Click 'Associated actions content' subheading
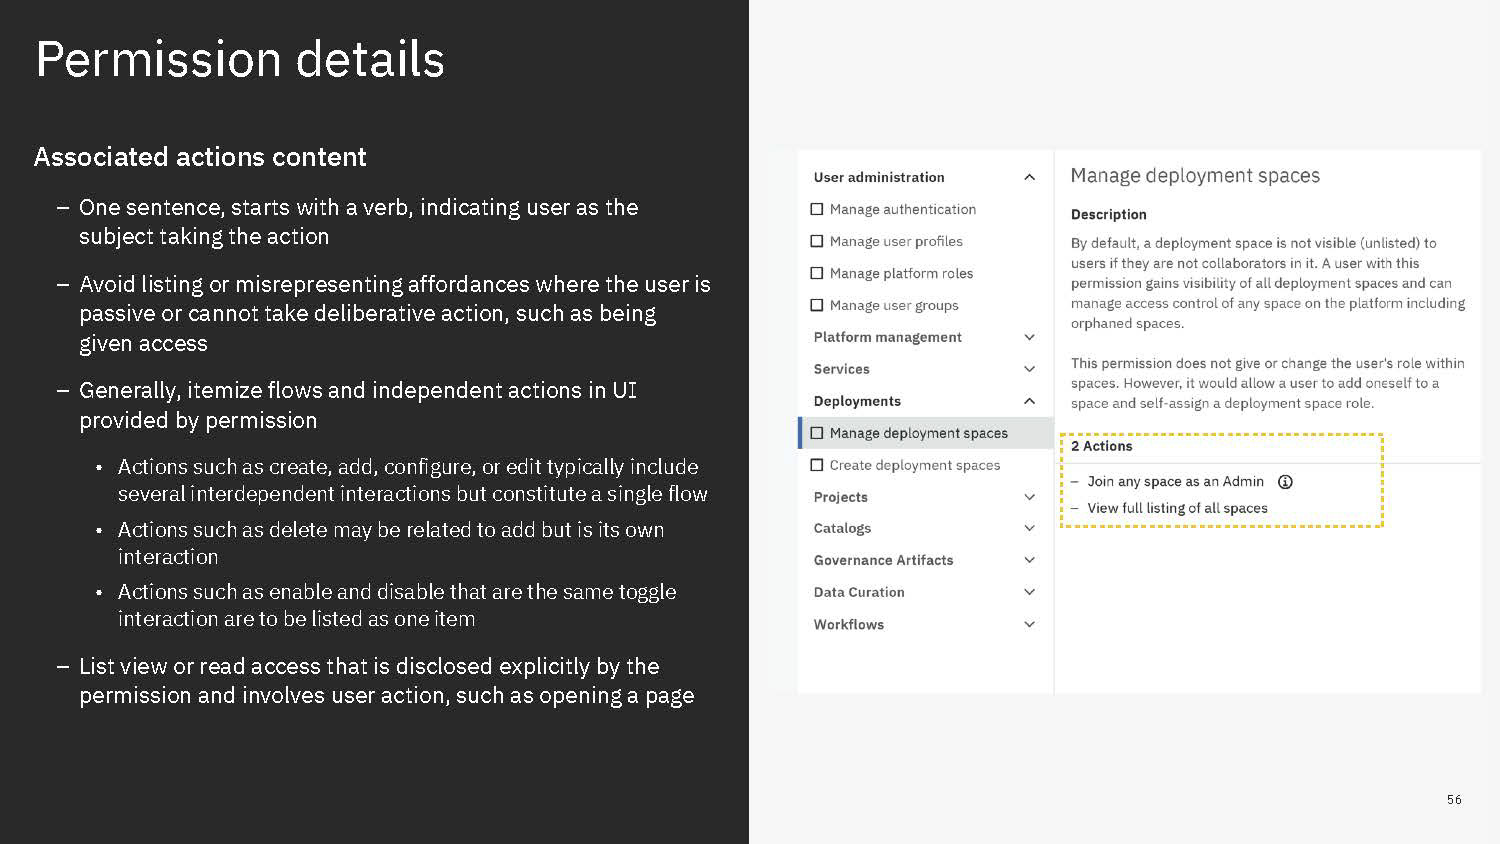This screenshot has height=844, width=1500. pos(200,157)
